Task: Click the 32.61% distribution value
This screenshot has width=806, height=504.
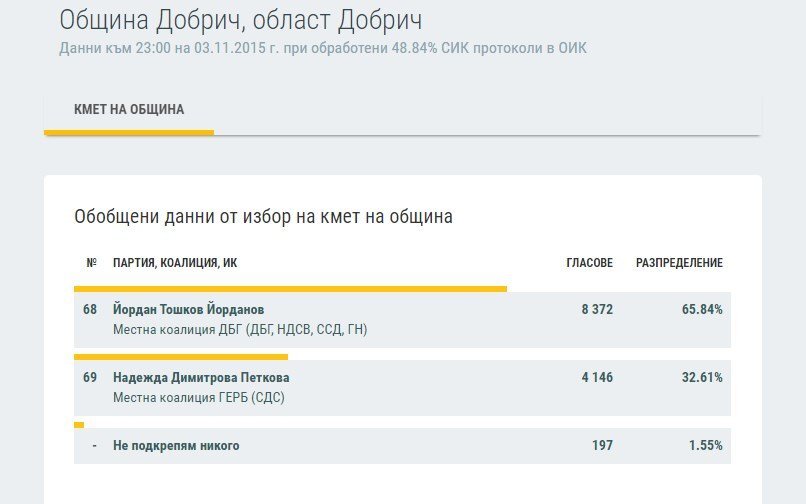Action: pos(702,377)
